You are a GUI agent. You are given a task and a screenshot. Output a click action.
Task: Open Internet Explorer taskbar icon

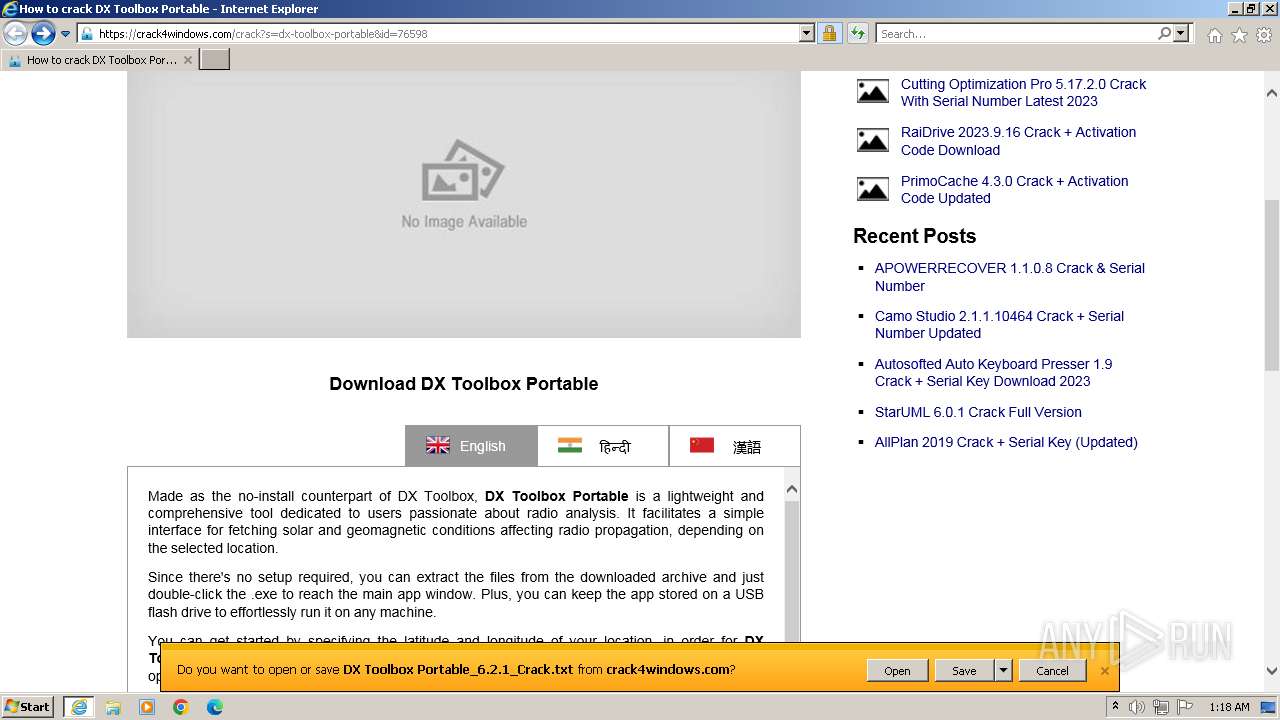click(79, 707)
